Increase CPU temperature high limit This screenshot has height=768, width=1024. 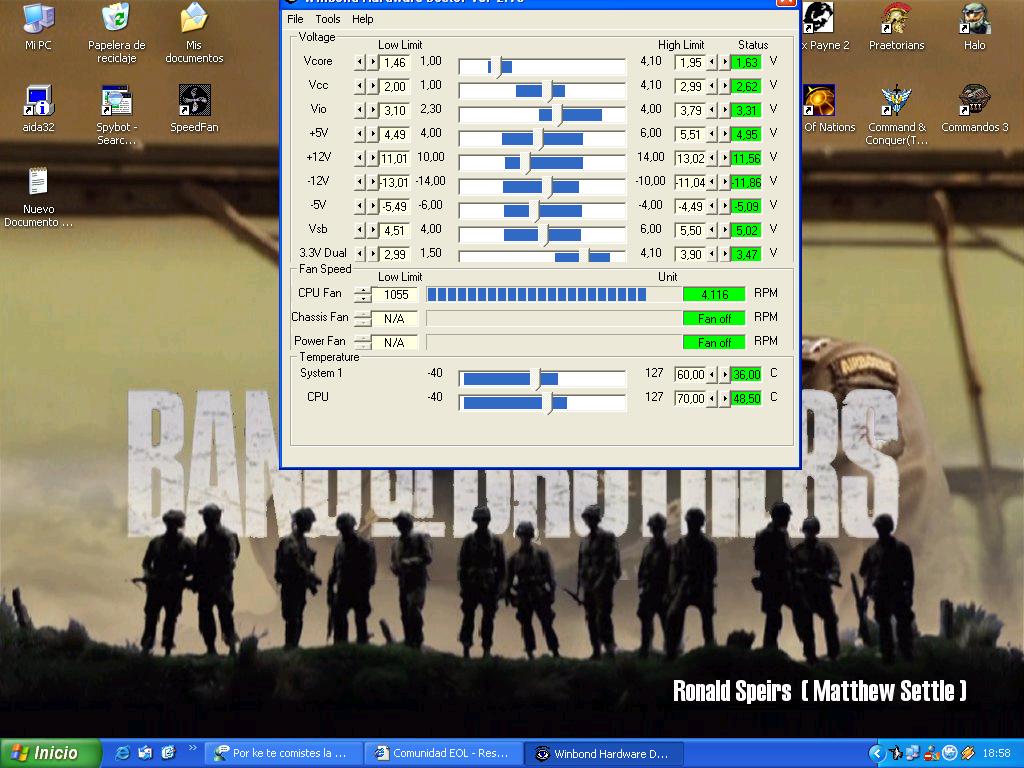[x=724, y=398]
